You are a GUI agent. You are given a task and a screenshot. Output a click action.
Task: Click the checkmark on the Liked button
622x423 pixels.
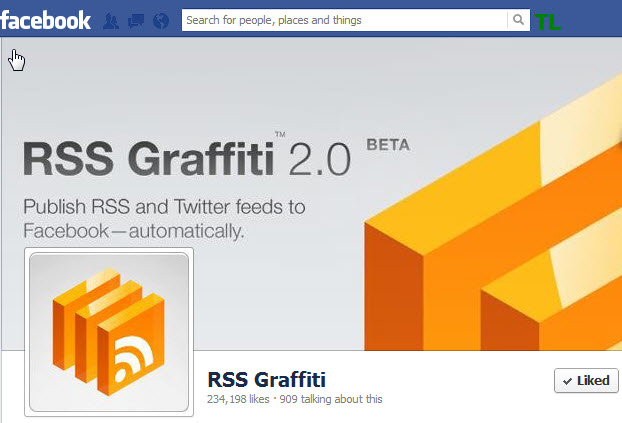[567, 381]
